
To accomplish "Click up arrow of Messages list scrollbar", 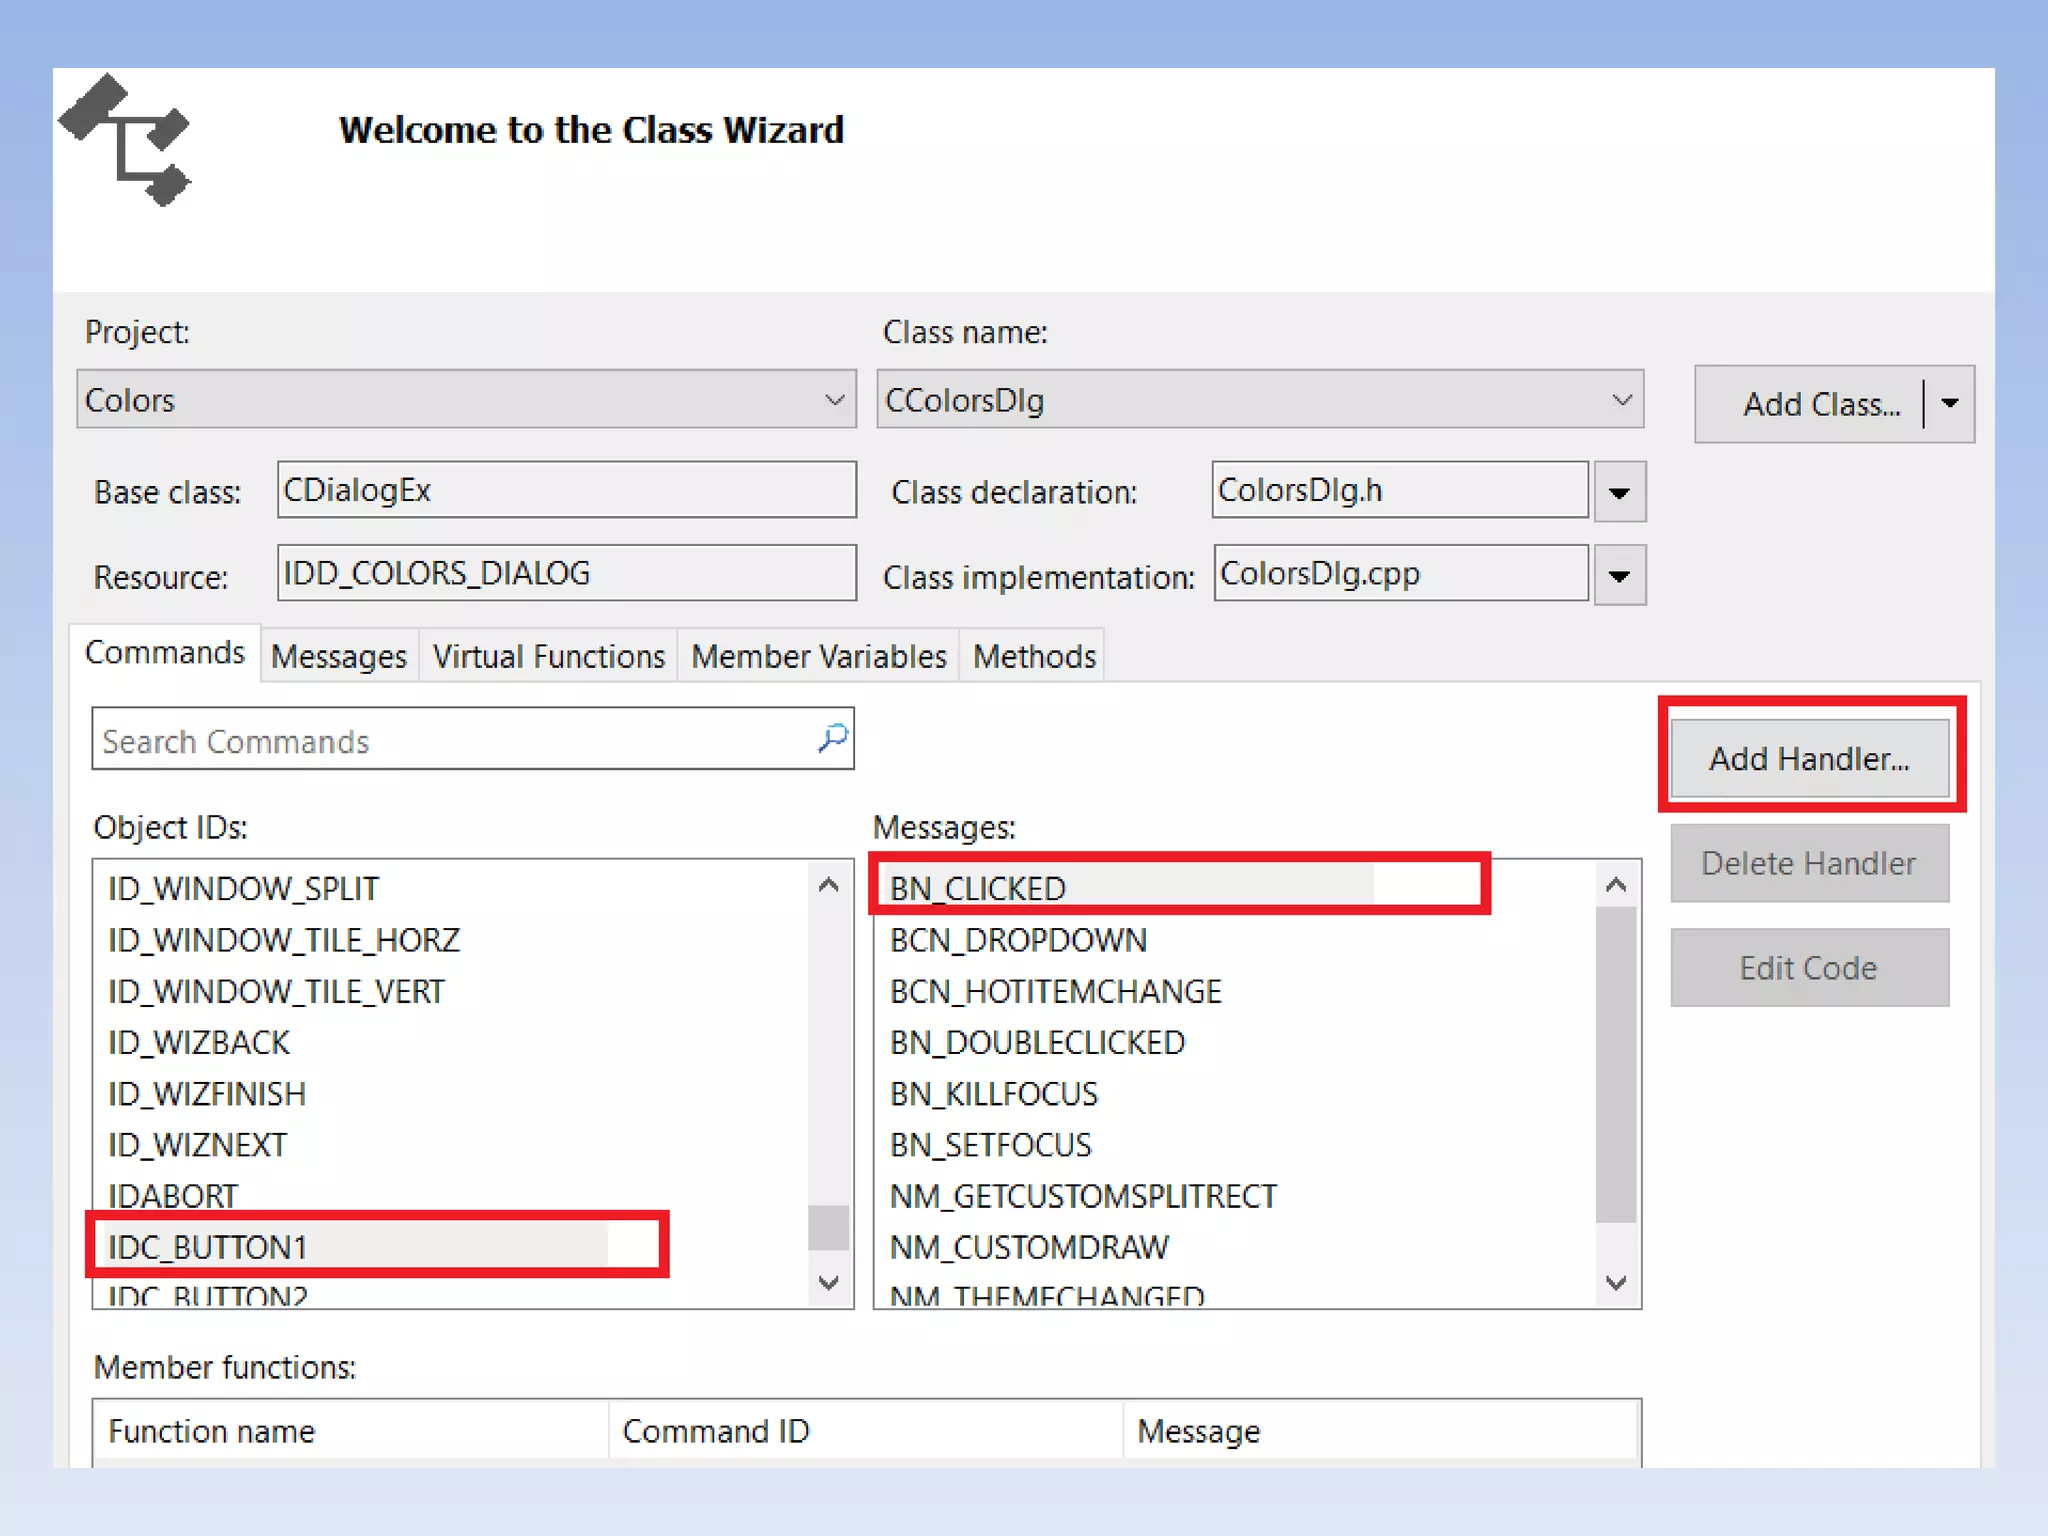I will coord(1615,885).
